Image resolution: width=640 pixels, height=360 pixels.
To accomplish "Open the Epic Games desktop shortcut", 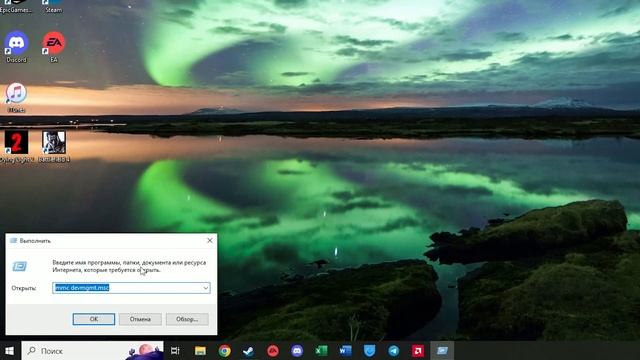I will [16, 7].
